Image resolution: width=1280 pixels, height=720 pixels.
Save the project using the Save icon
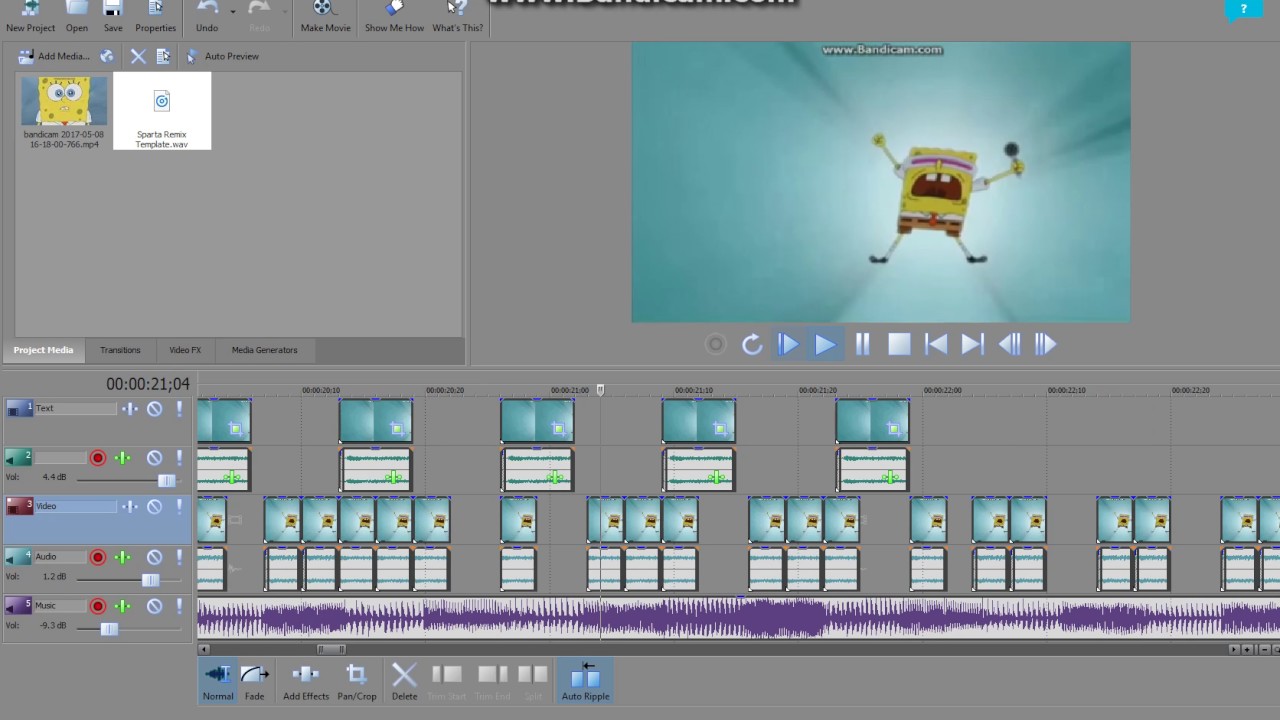coord(113,16)
